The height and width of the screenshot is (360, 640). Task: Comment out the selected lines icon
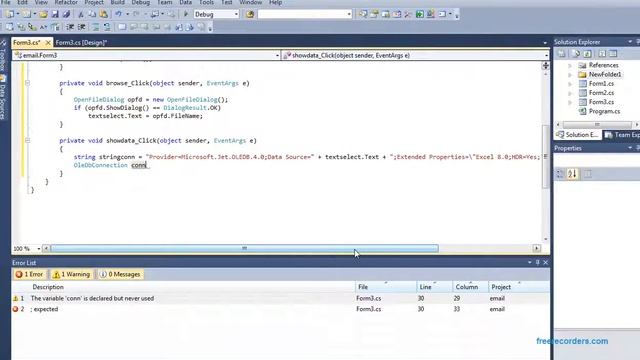(96, 27)
